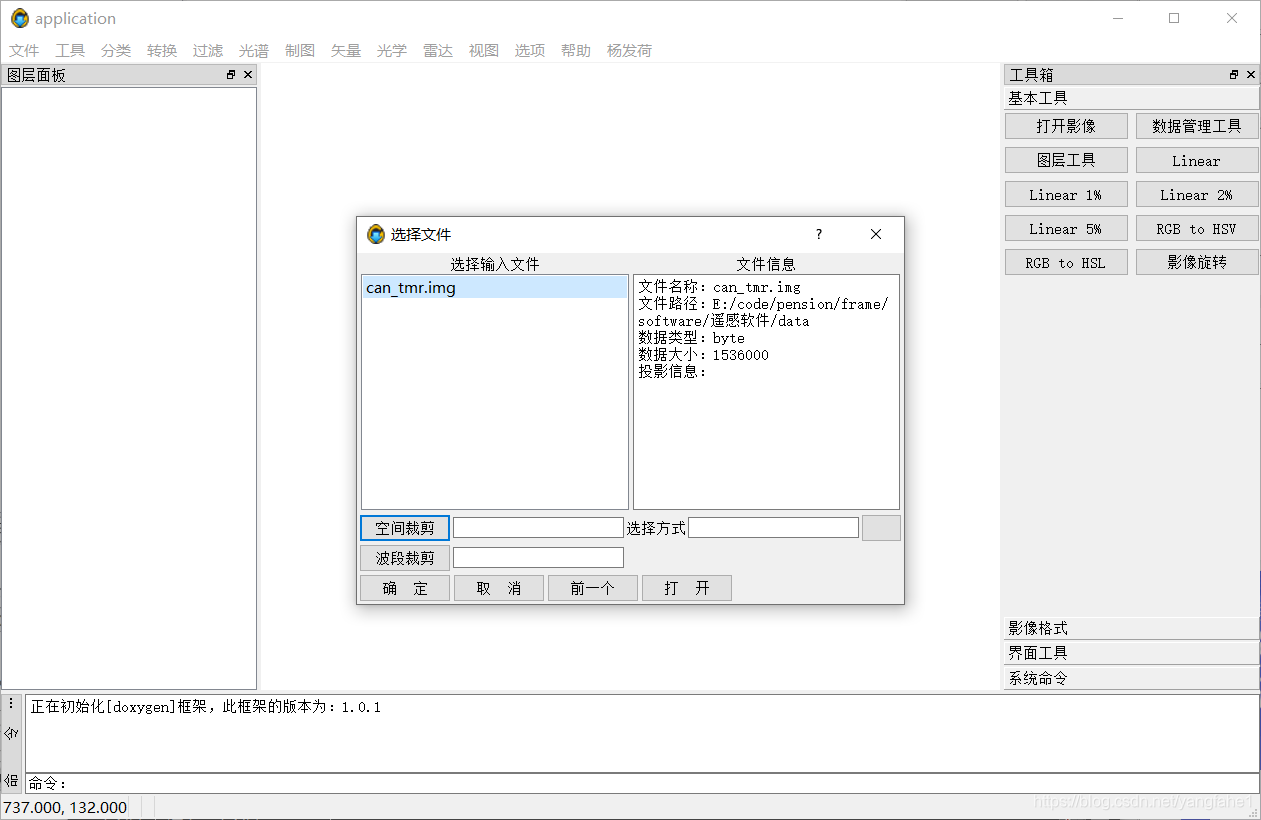
Task: Click the 空间裁剪 text field
Action: 538,528
